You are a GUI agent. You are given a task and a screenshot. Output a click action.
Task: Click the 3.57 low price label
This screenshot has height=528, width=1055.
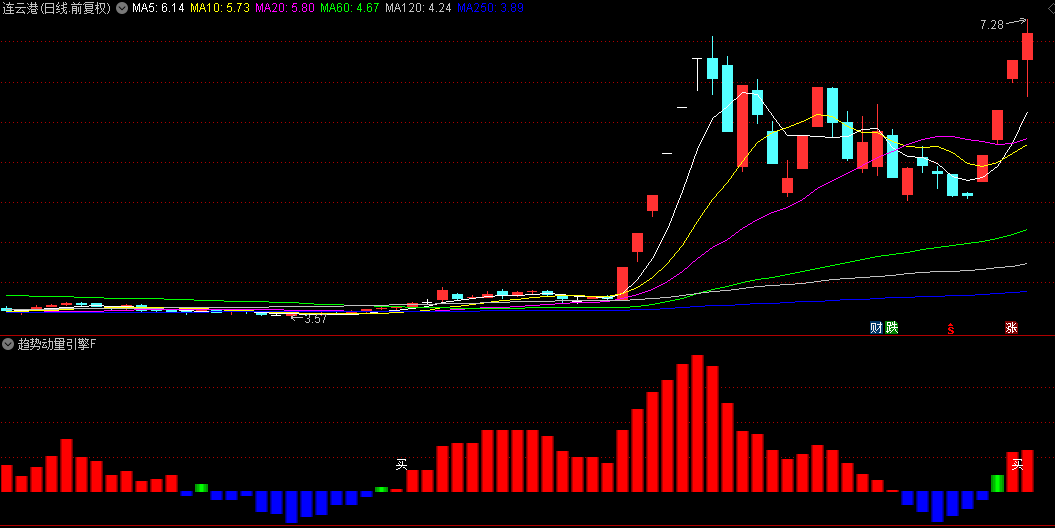tap(315, 319)
